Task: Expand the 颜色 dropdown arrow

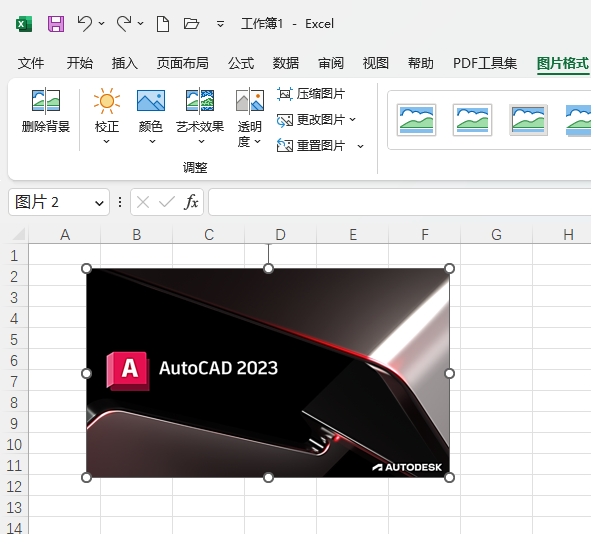Action: tap(152, 141)
